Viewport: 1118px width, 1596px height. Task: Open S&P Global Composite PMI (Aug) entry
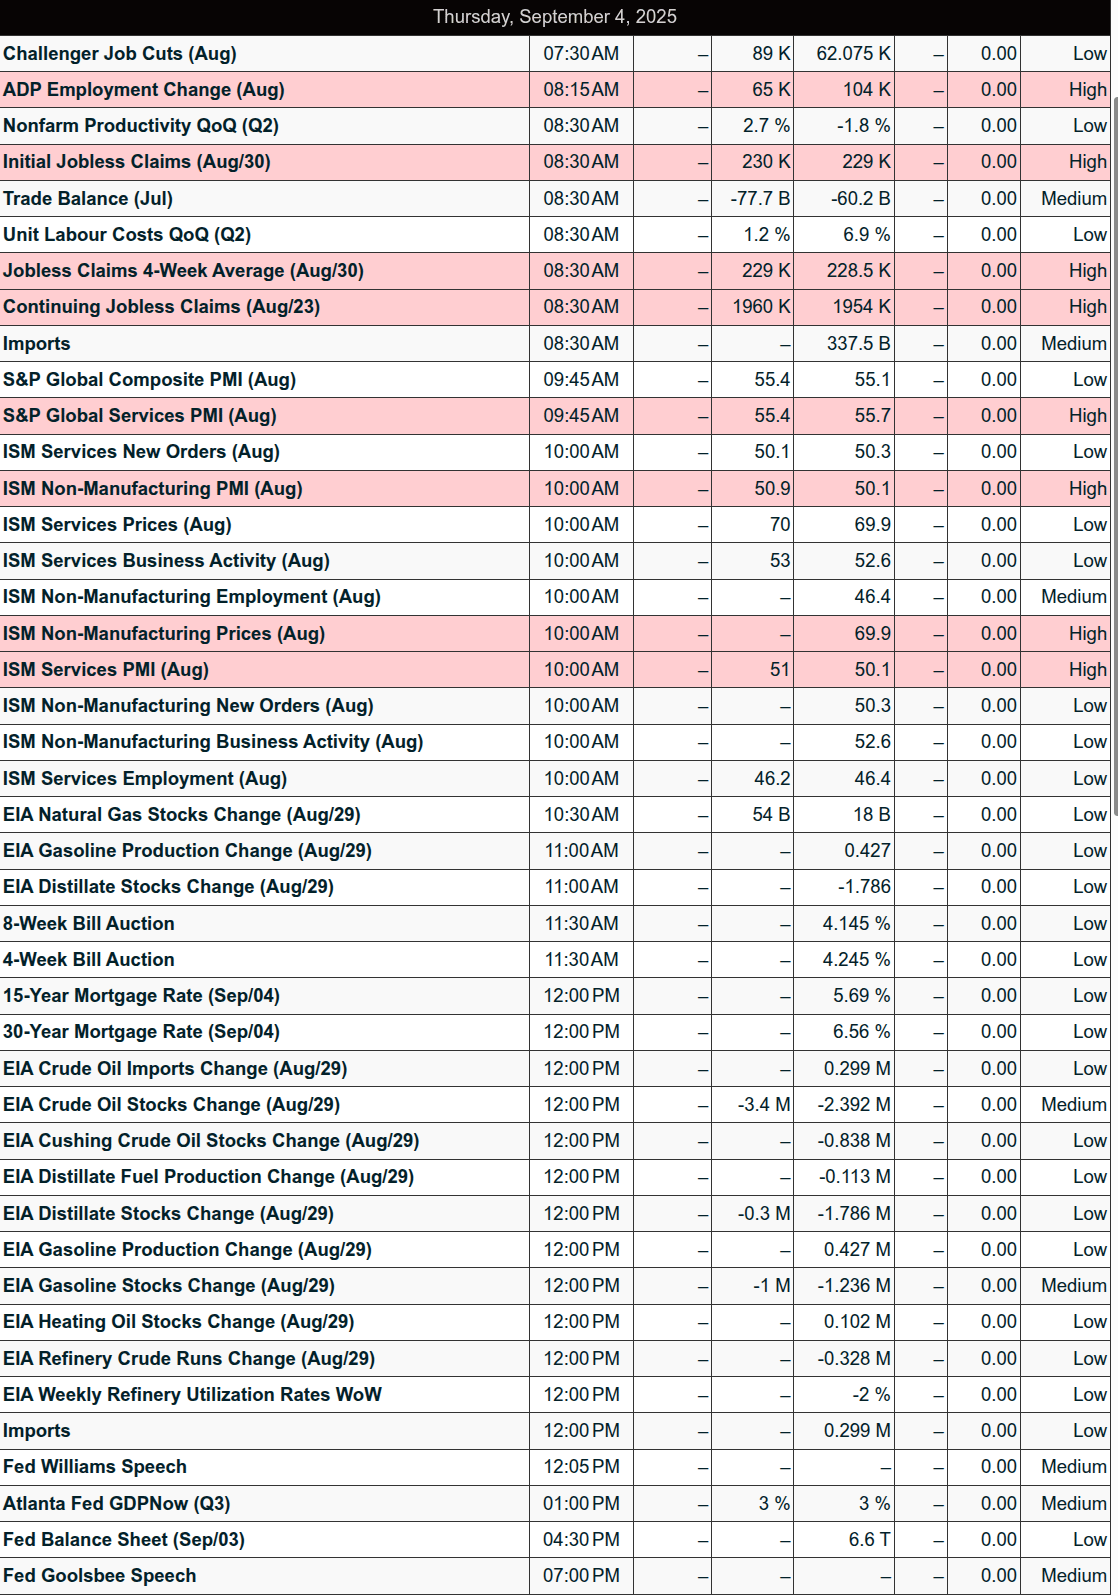(150, 380)
